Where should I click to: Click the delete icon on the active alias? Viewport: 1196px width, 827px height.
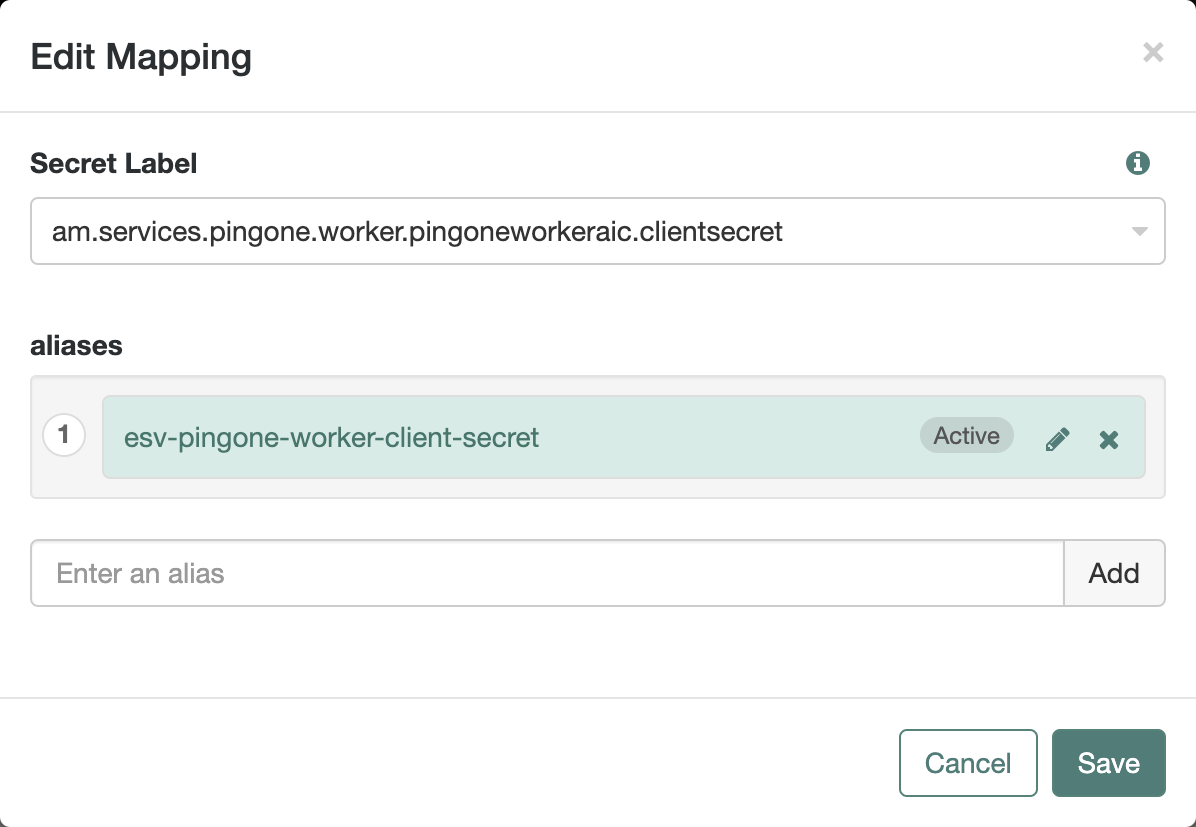[x=1108, y=438]
